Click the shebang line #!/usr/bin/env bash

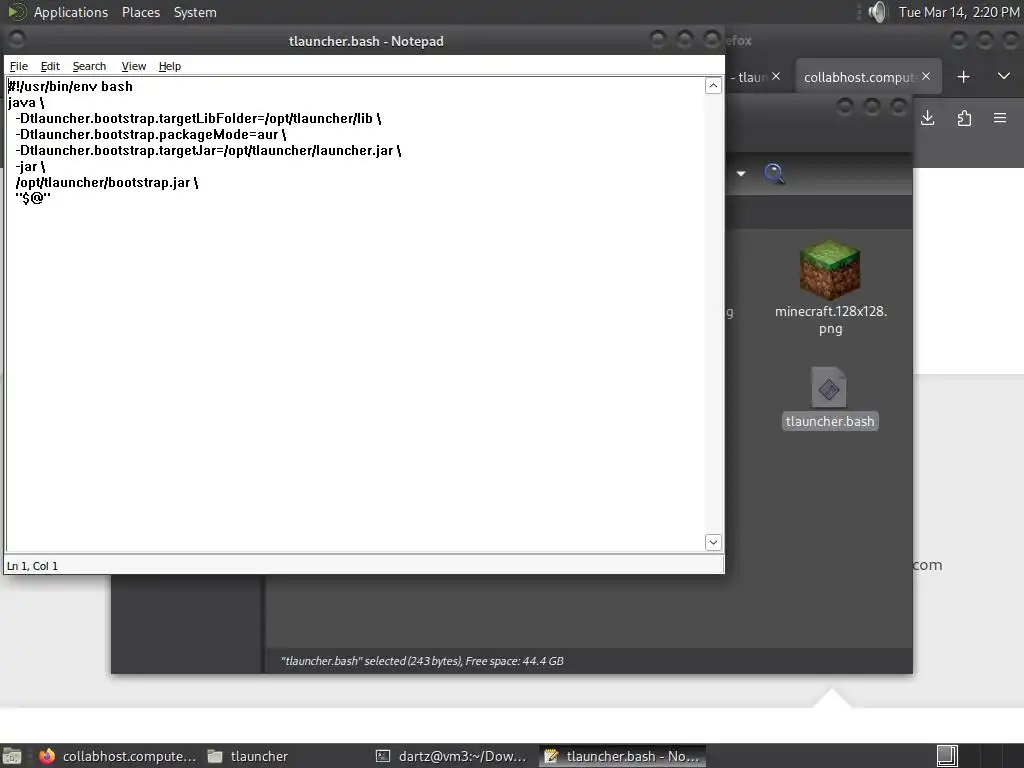pos(71,86)
